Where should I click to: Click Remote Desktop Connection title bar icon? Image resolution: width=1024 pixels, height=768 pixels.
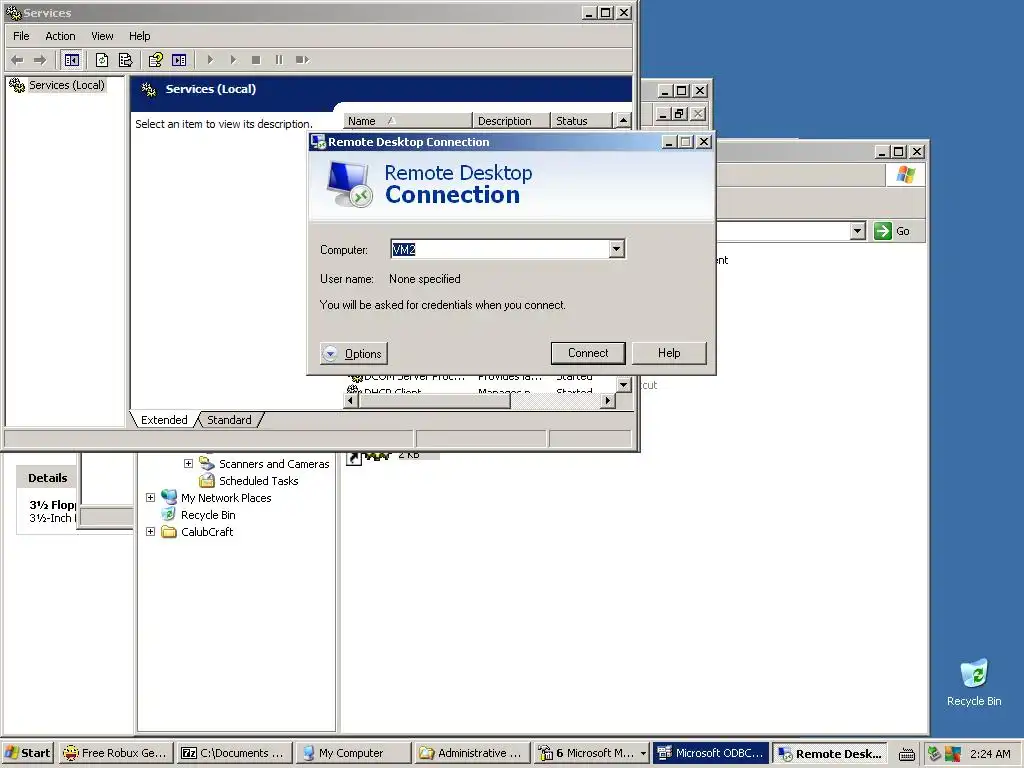click(318, 142)
